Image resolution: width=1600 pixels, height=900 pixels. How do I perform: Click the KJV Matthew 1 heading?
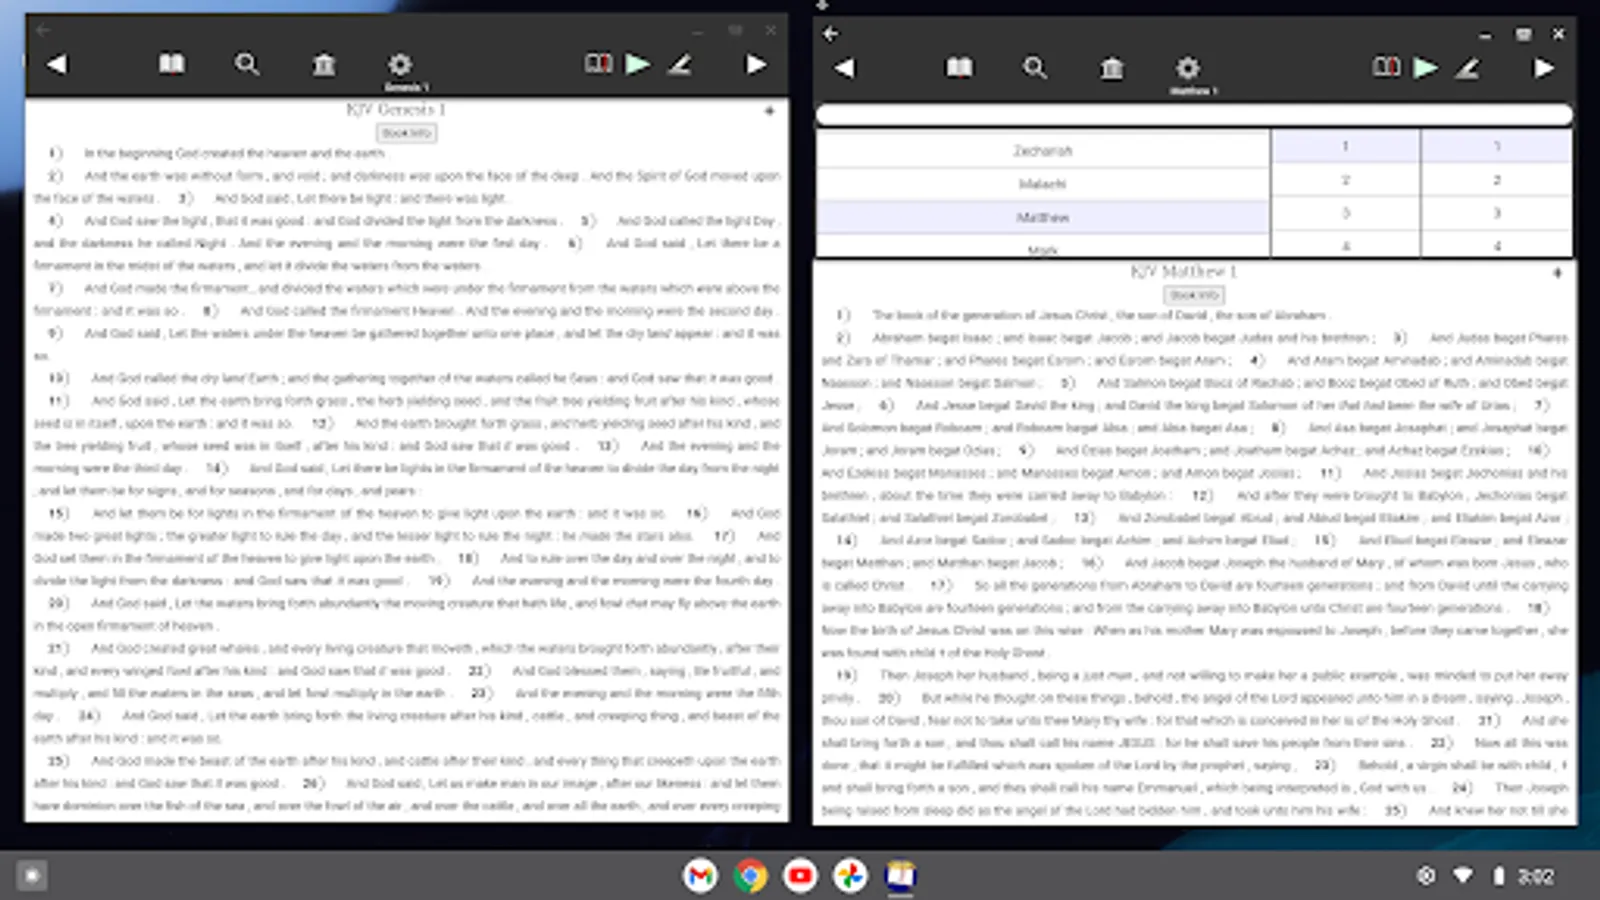coord(1184,271)
